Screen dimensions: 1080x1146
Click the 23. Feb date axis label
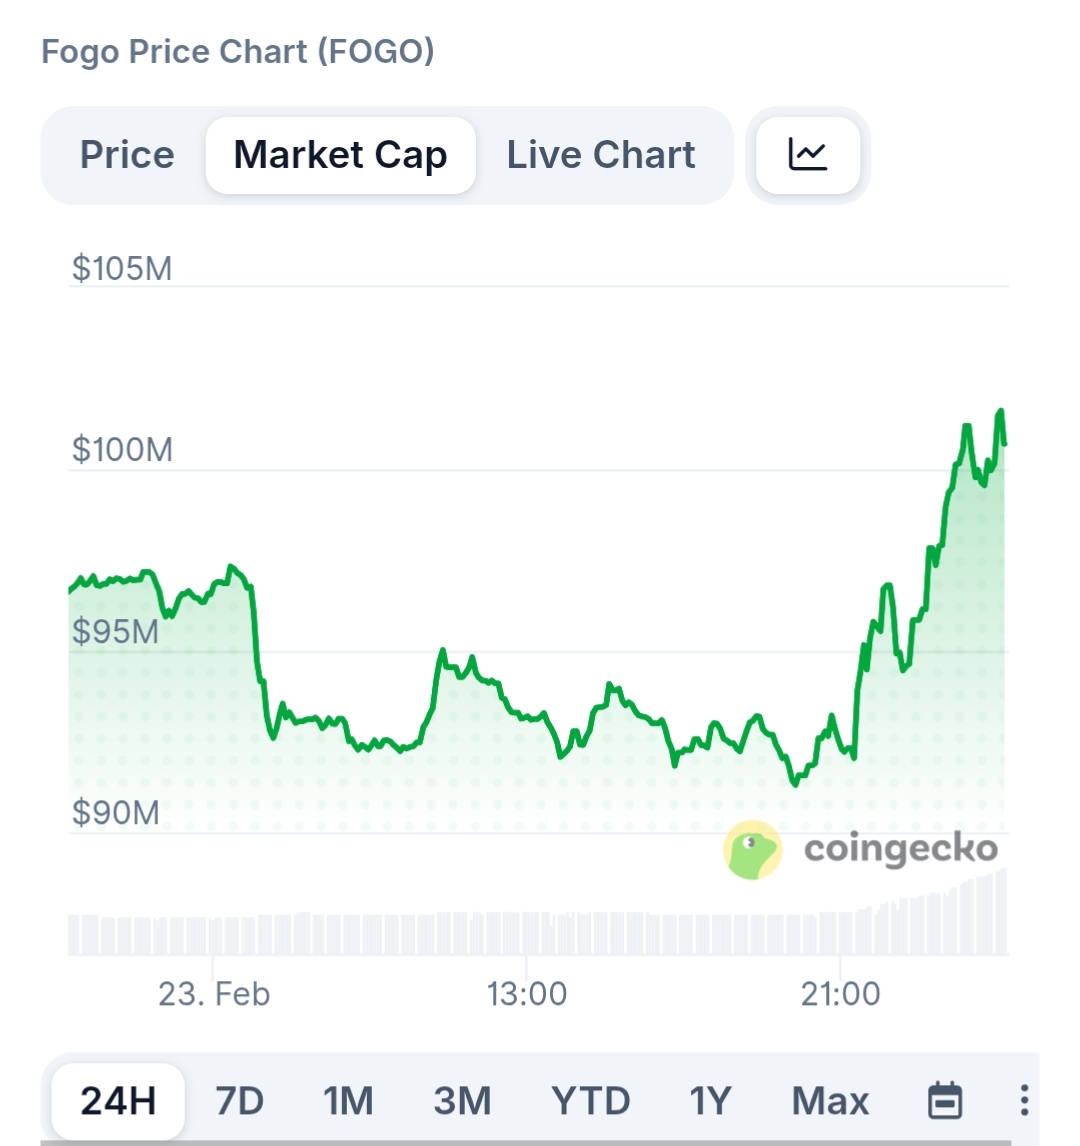[x=214, y=994]
